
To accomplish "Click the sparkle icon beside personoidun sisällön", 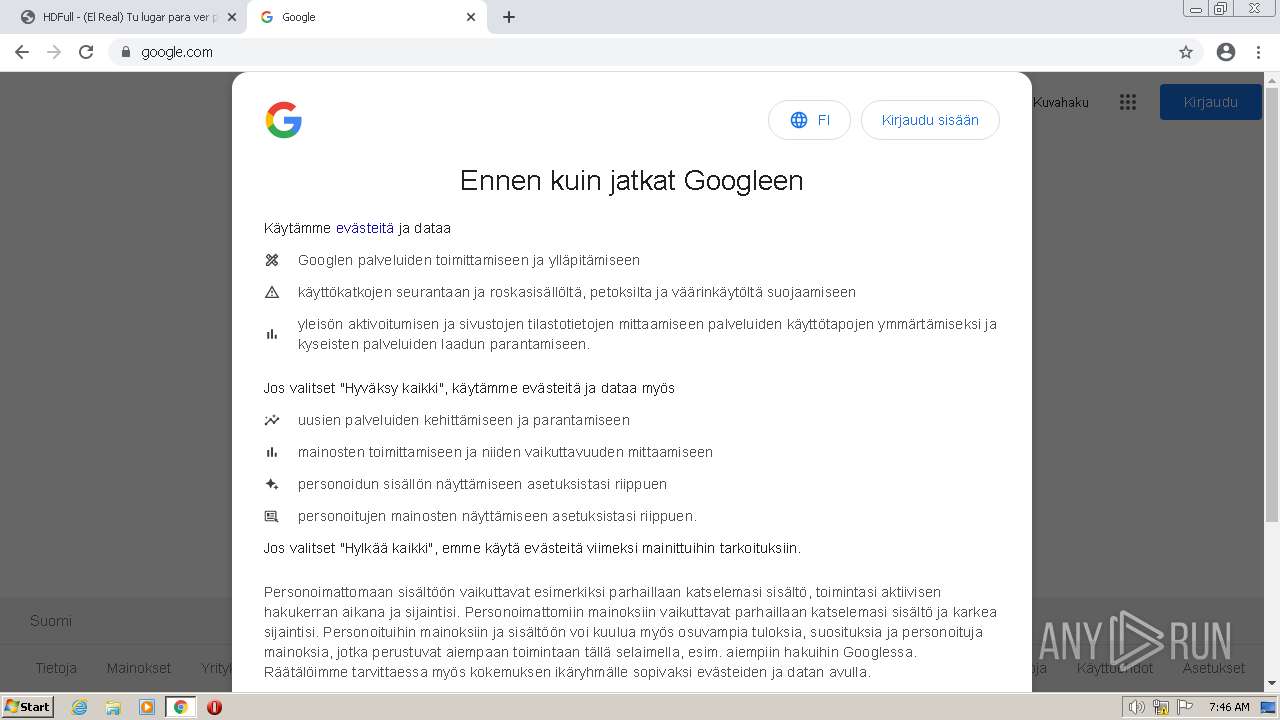I will tap(272, 484).
